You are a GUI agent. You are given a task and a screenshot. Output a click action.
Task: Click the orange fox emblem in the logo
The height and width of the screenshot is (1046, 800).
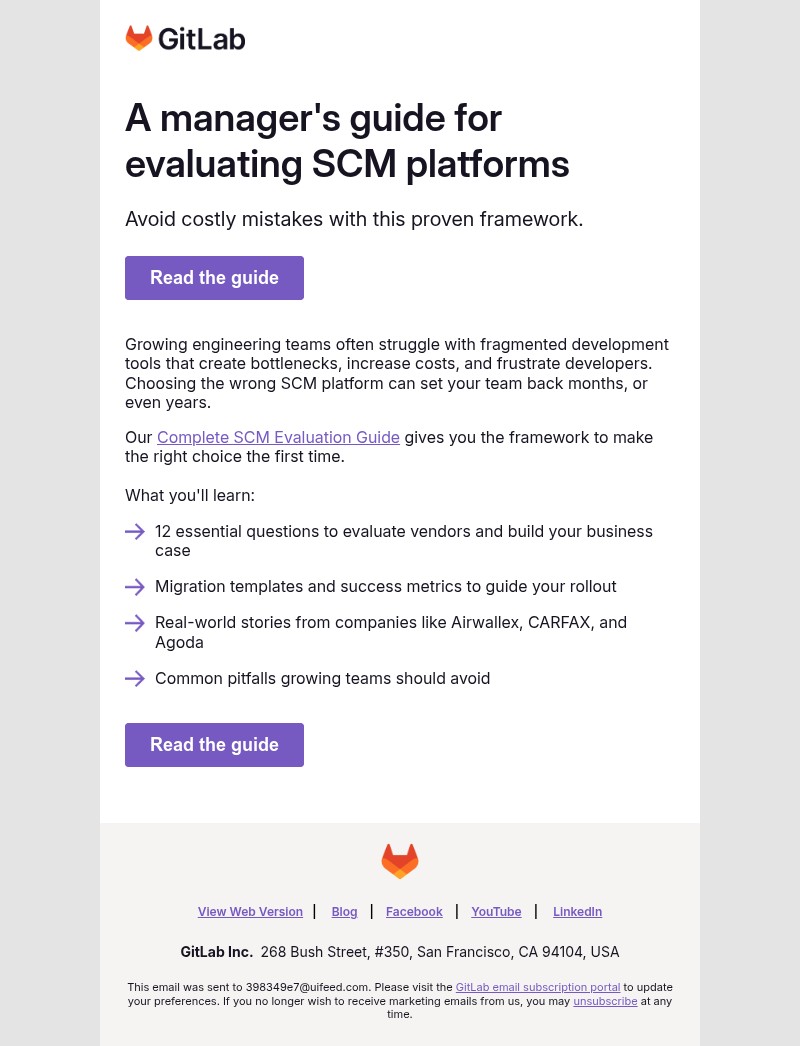(138, 38)
